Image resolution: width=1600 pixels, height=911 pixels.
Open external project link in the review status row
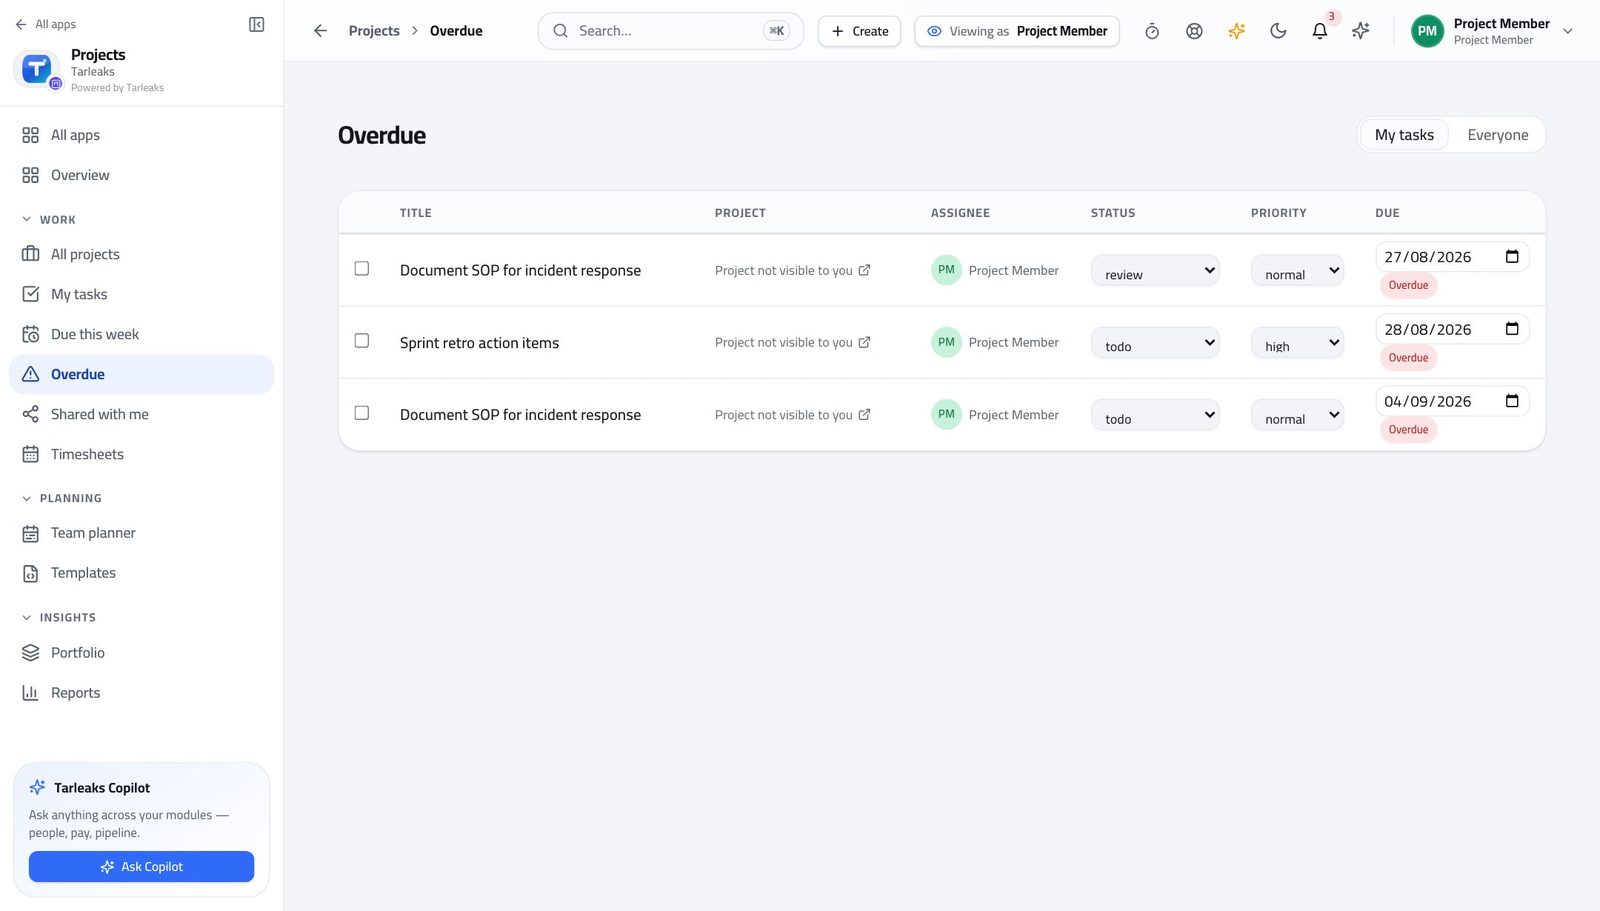pyautogui.click(x=864, y=270)
